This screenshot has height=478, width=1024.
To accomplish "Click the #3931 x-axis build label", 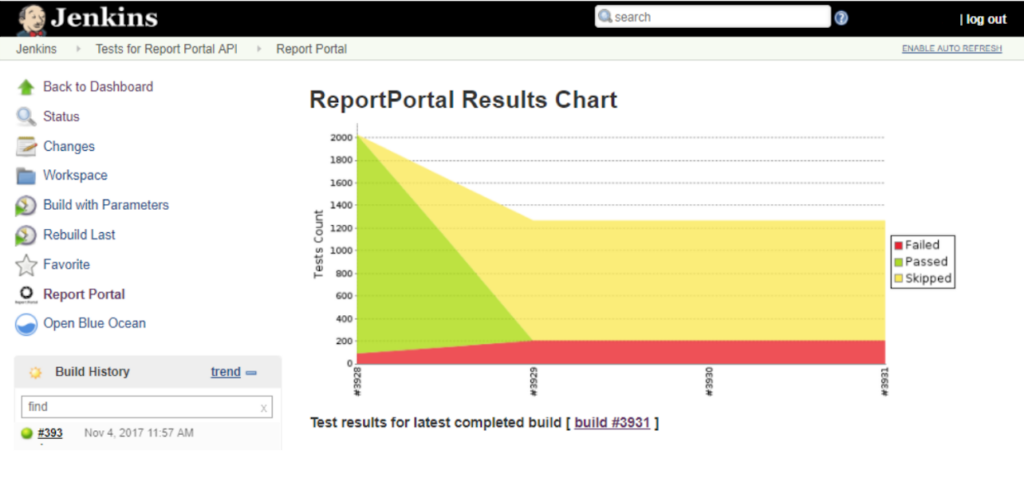I will 885,383.
